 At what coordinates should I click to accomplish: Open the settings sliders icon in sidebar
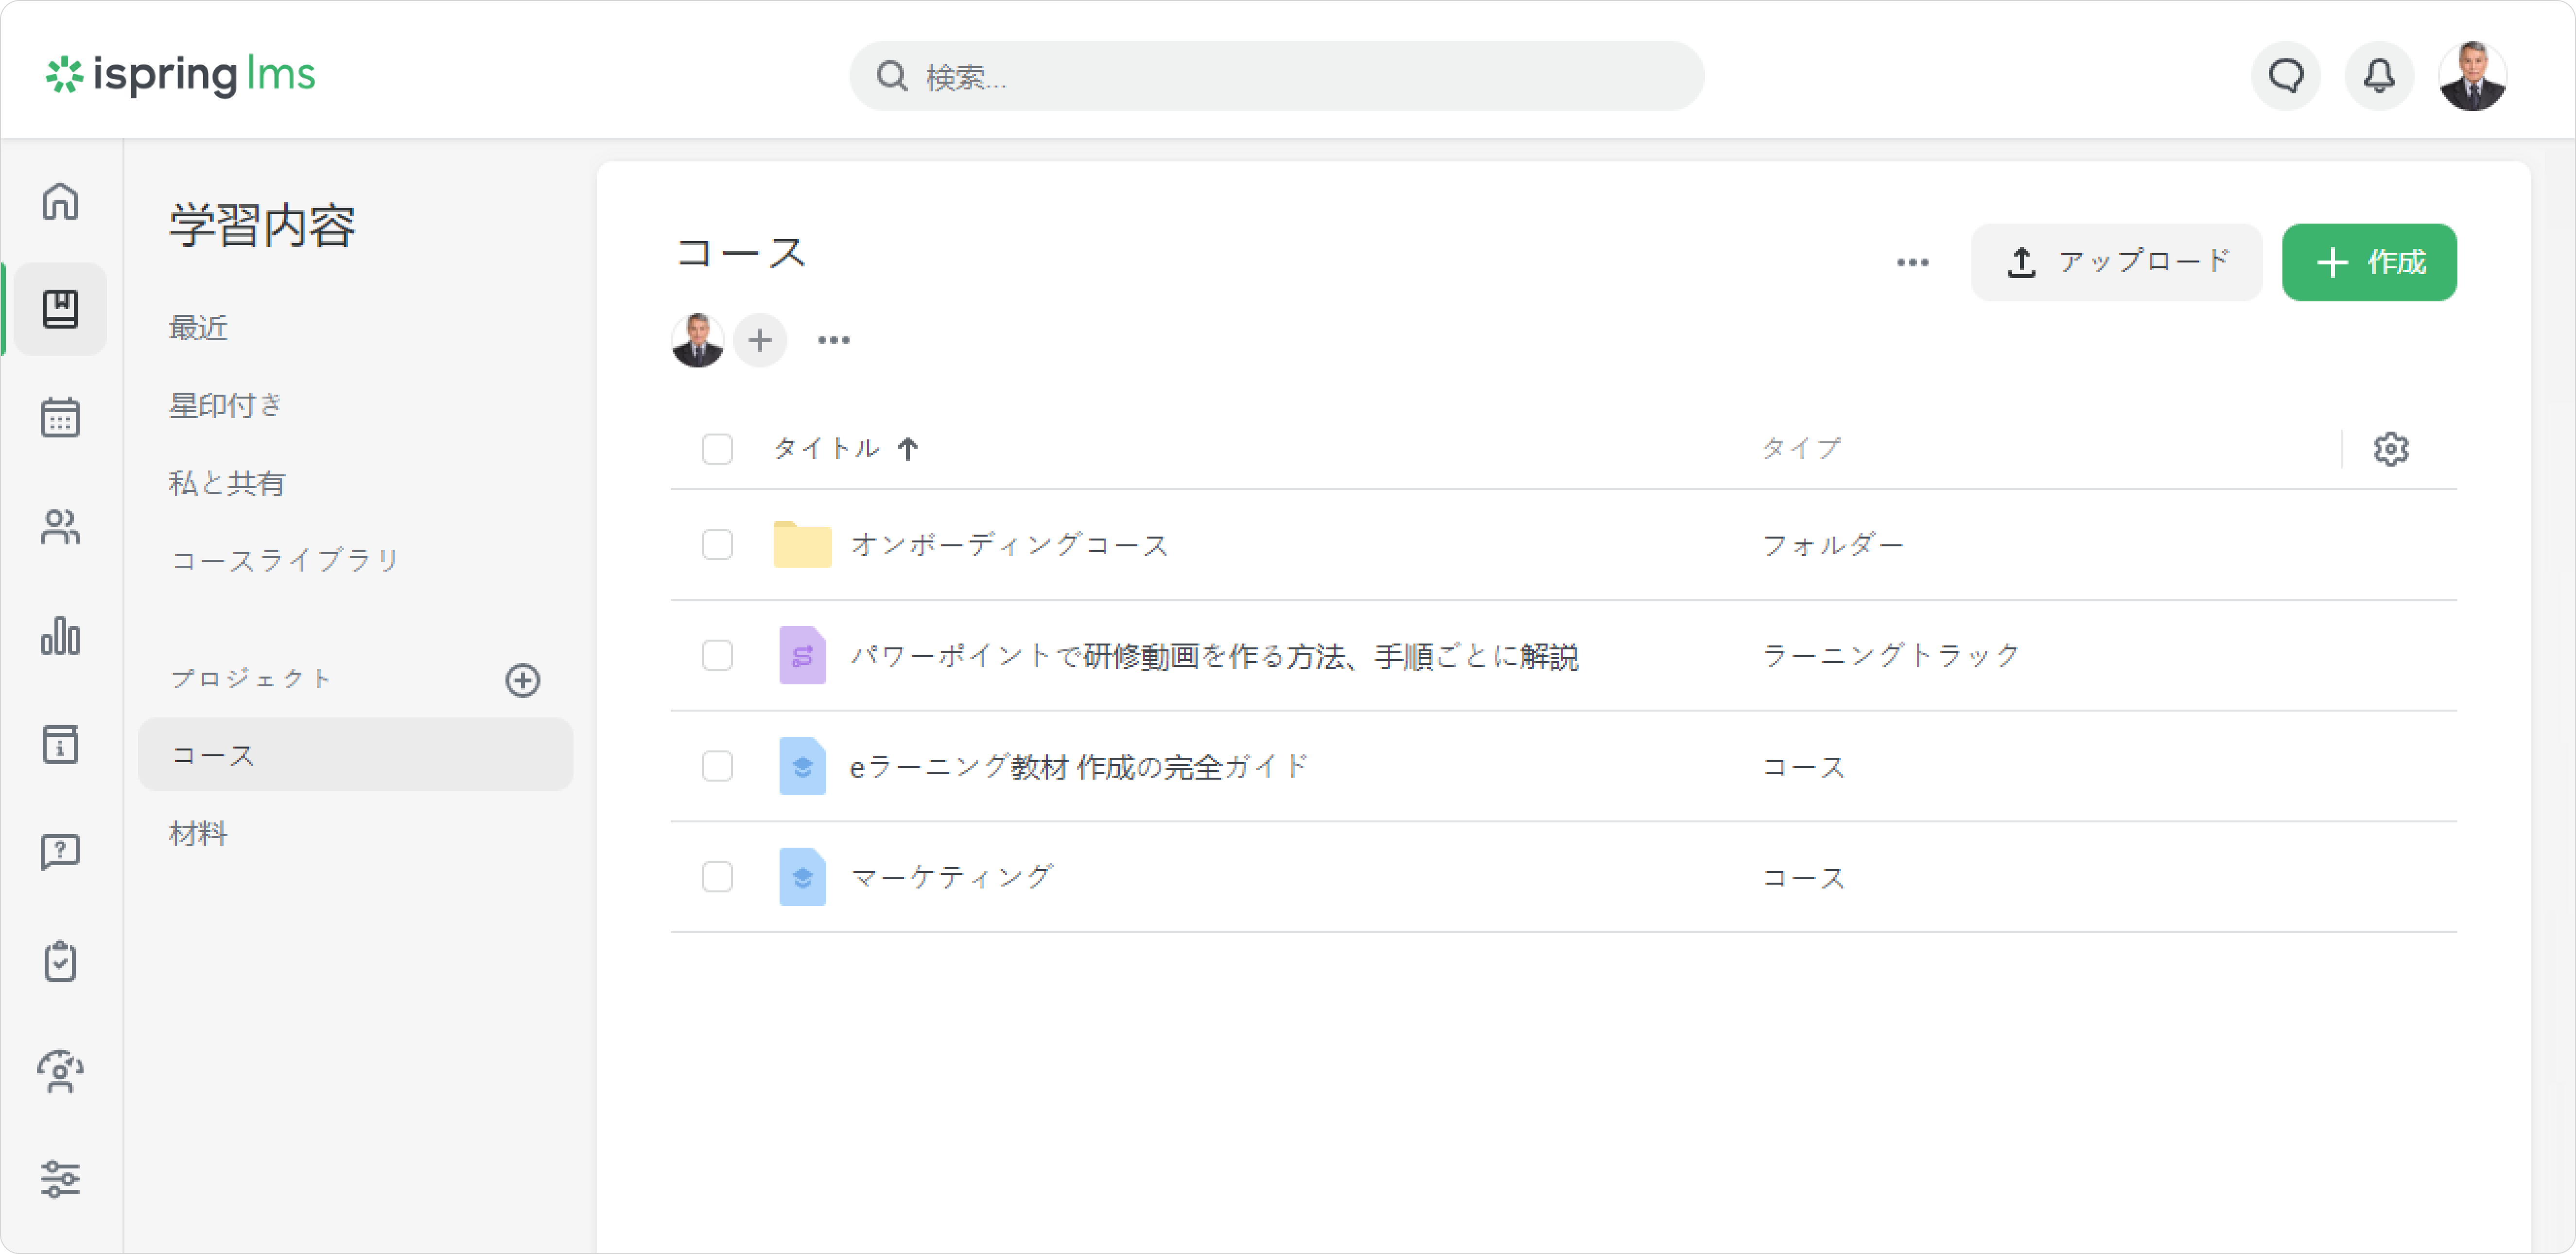tap(60, 1179)
